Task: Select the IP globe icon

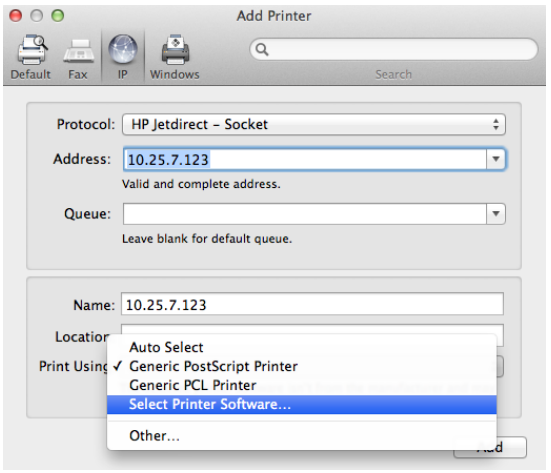Action: [123, 49]
